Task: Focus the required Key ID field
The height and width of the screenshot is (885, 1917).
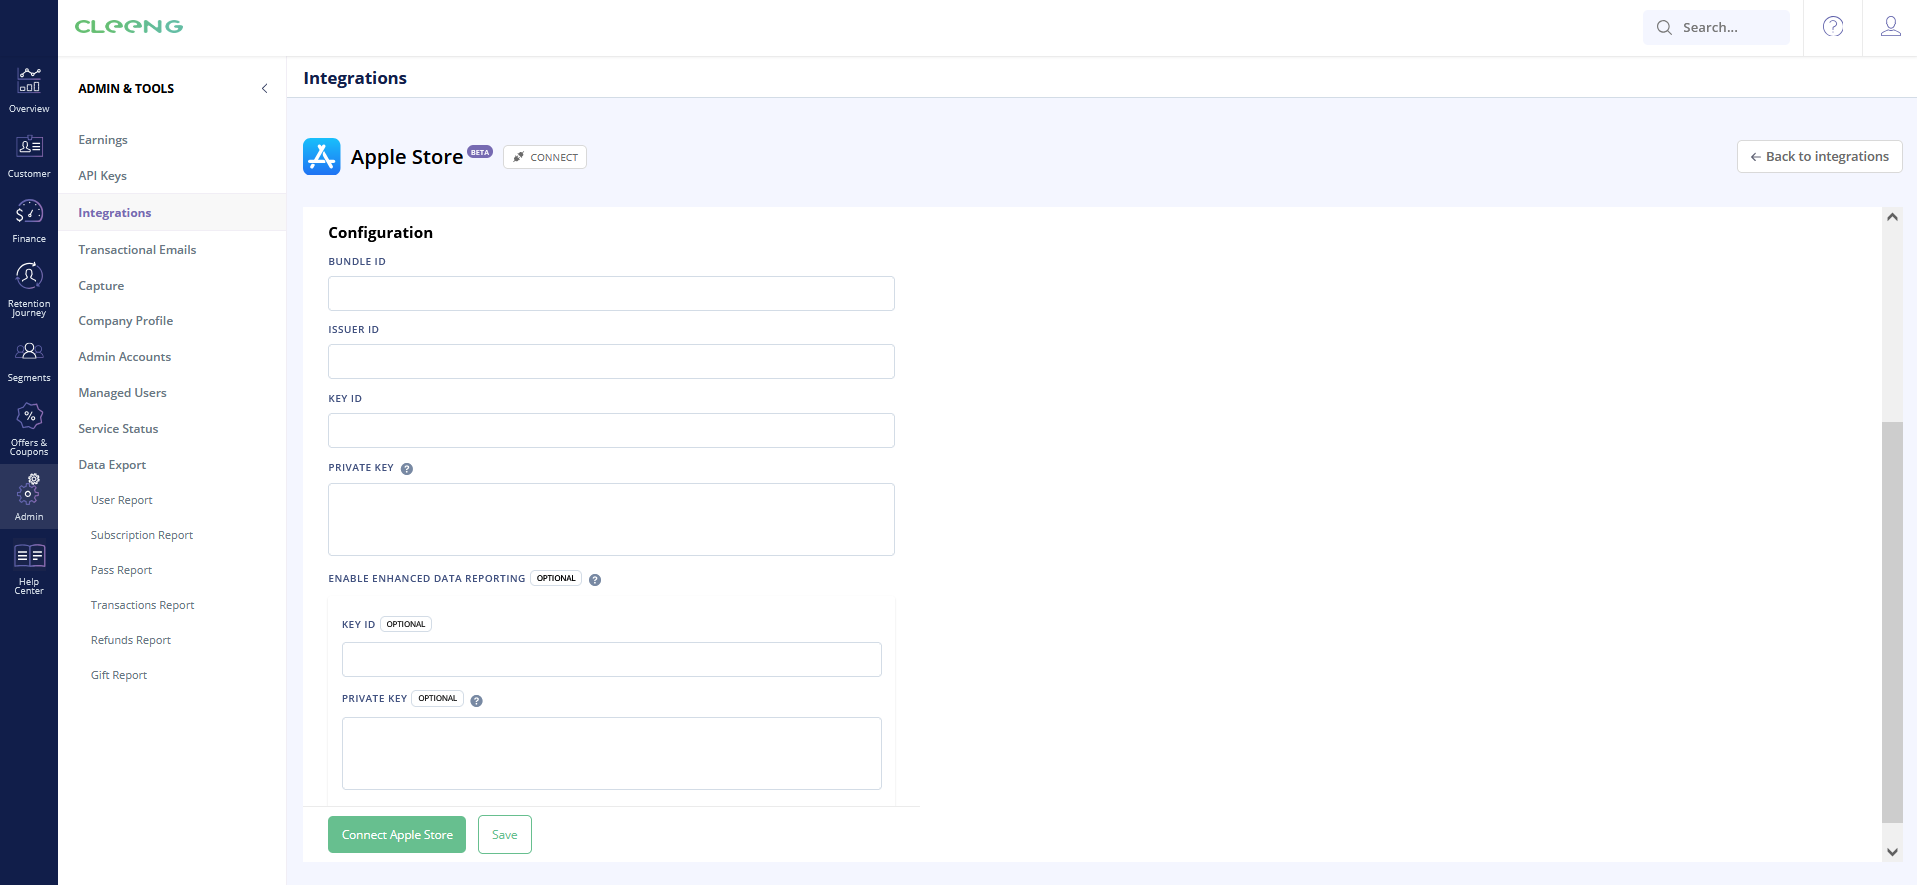Action: coord(611,431)
